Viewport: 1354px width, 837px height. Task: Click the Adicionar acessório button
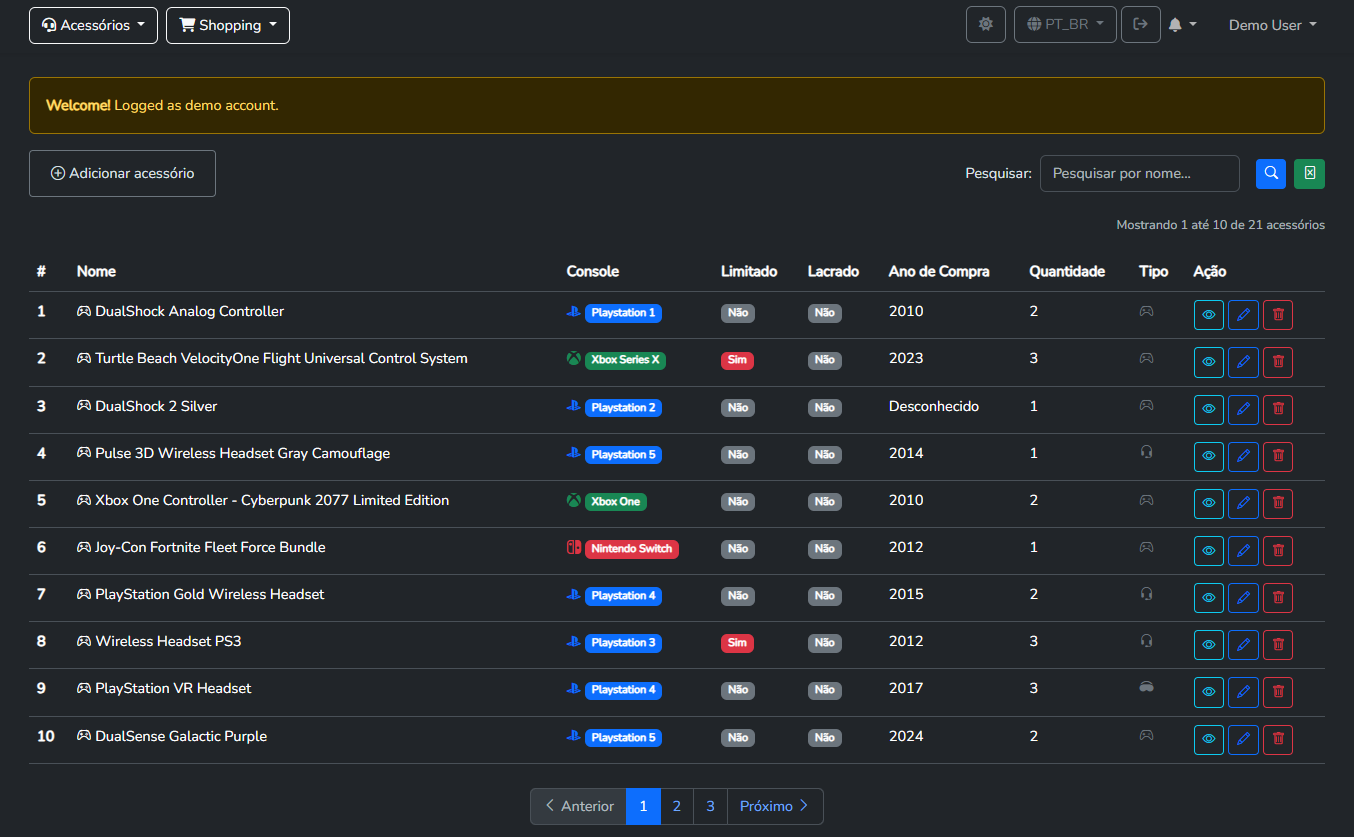pyautogui.click(x=122, y=173)
